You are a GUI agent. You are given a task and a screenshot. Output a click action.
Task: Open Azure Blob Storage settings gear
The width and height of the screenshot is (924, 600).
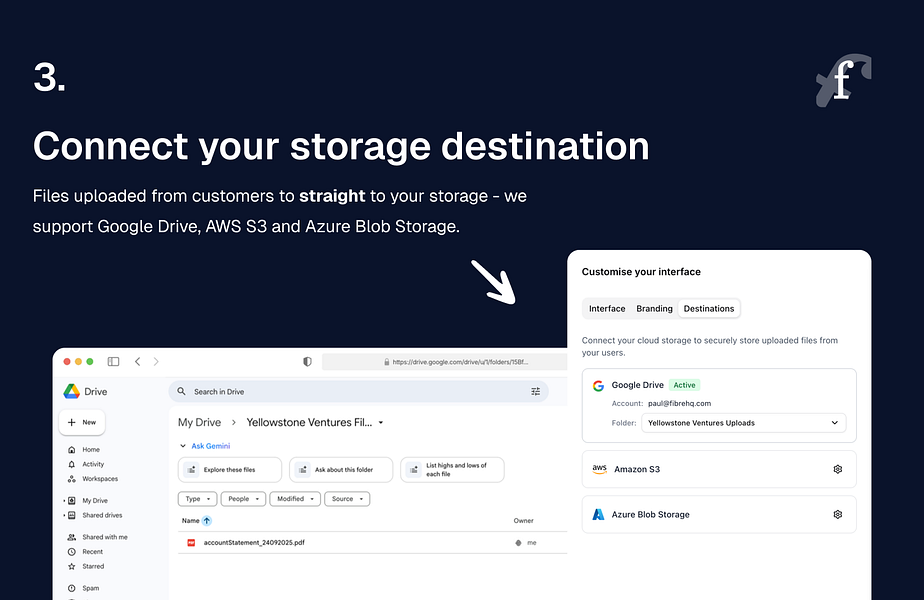click(838, 515)
